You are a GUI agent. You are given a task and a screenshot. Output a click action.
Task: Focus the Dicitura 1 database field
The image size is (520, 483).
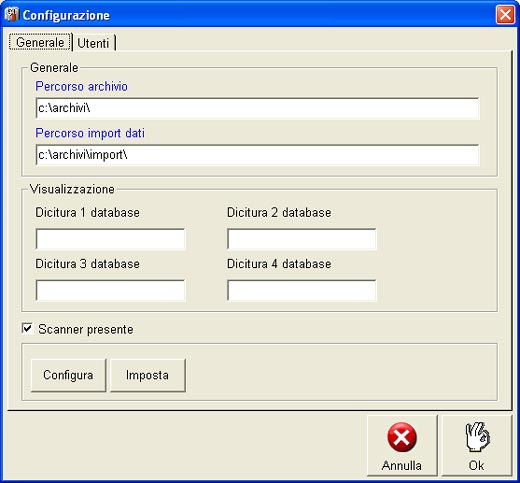coord(110,239)
